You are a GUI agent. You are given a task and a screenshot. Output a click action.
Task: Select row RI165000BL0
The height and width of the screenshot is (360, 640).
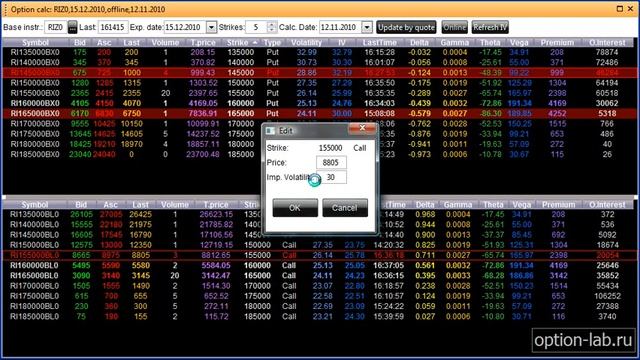(318, 276)
